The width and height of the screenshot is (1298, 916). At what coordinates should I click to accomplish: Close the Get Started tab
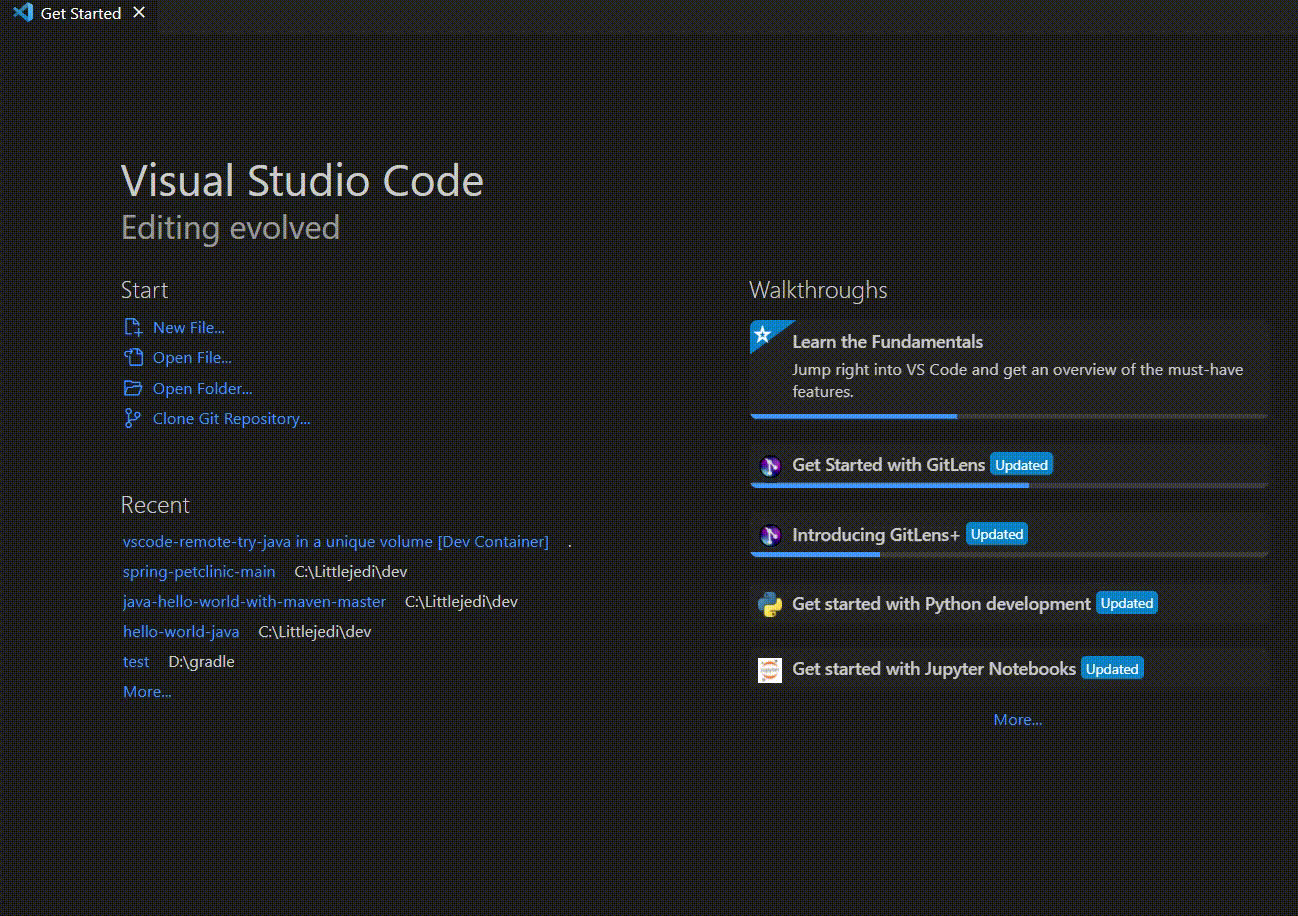tap(139, 13)
